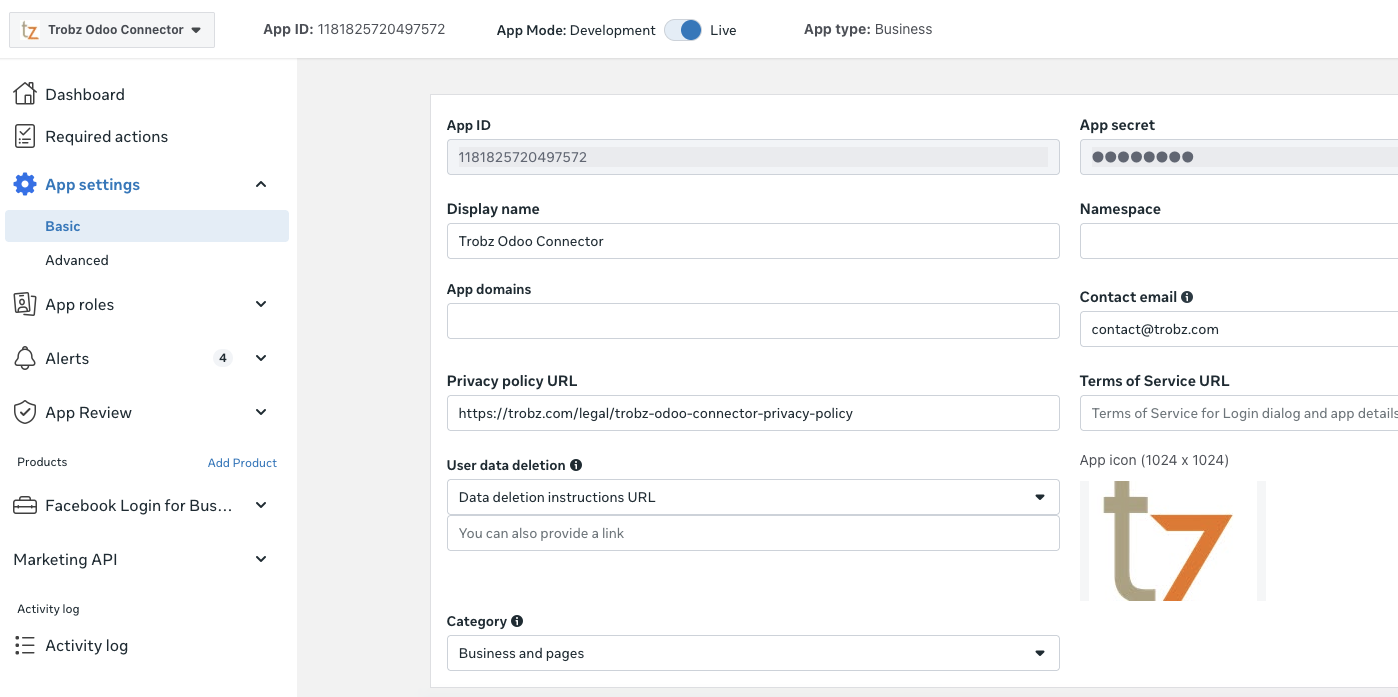Viewport: 1398px width, 697px height.
Task: Click the App roles person badge icon
Action: click(25, 304)
